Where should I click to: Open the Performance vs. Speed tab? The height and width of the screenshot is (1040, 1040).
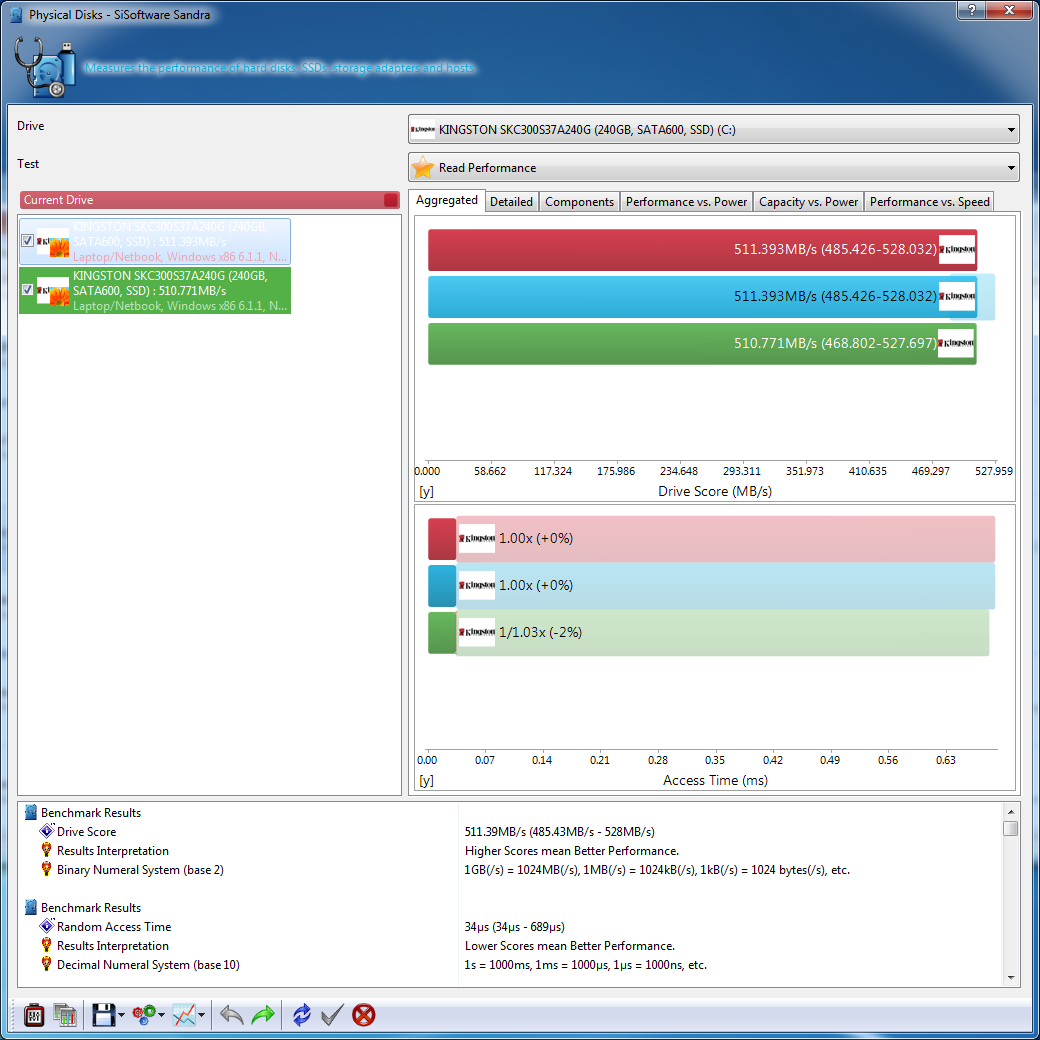(x=929, y=202)
